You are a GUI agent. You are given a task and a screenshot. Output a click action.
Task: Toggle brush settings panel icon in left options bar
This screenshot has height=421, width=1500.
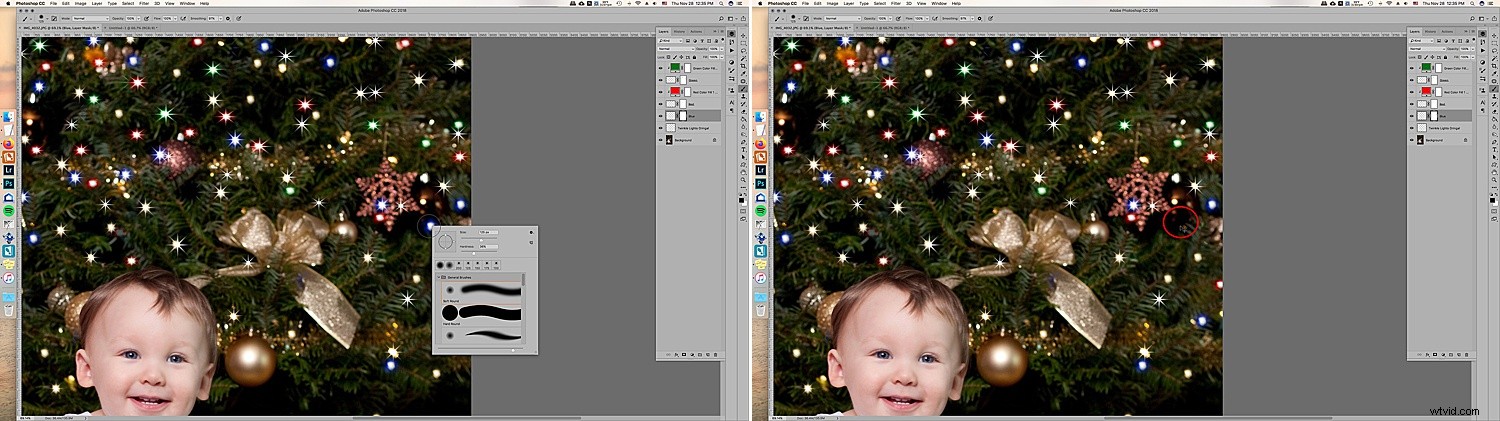pos(54,19)
